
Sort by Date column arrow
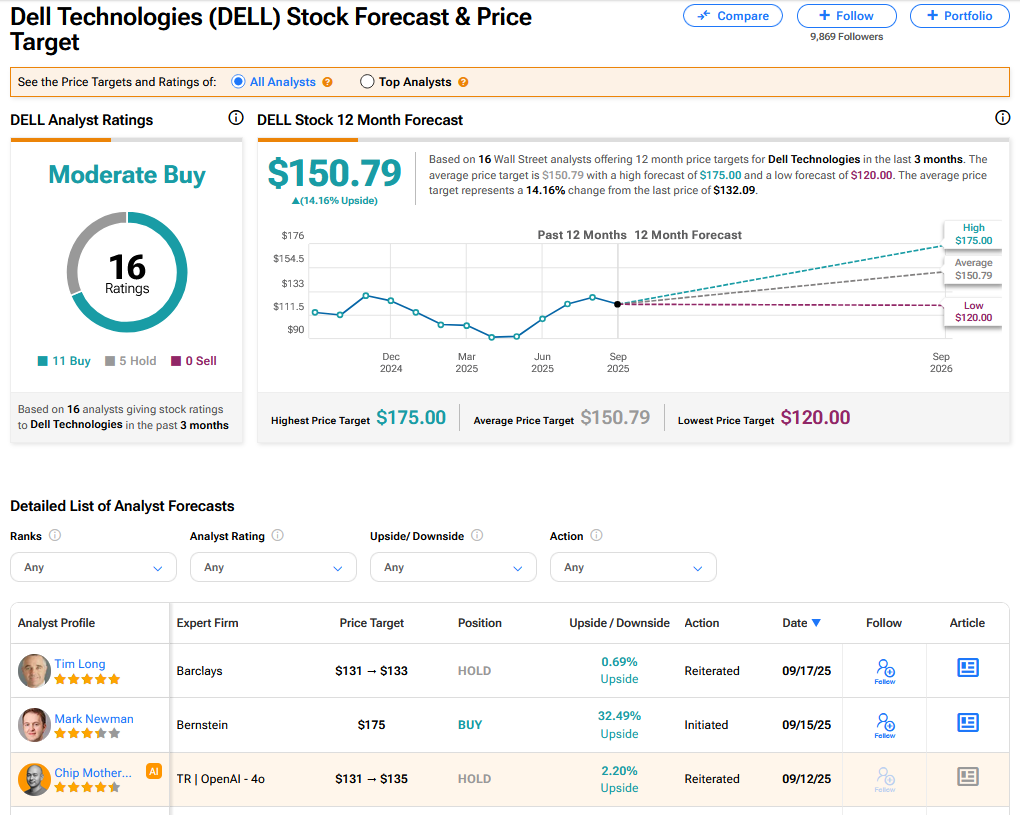[x=816, y=623]
